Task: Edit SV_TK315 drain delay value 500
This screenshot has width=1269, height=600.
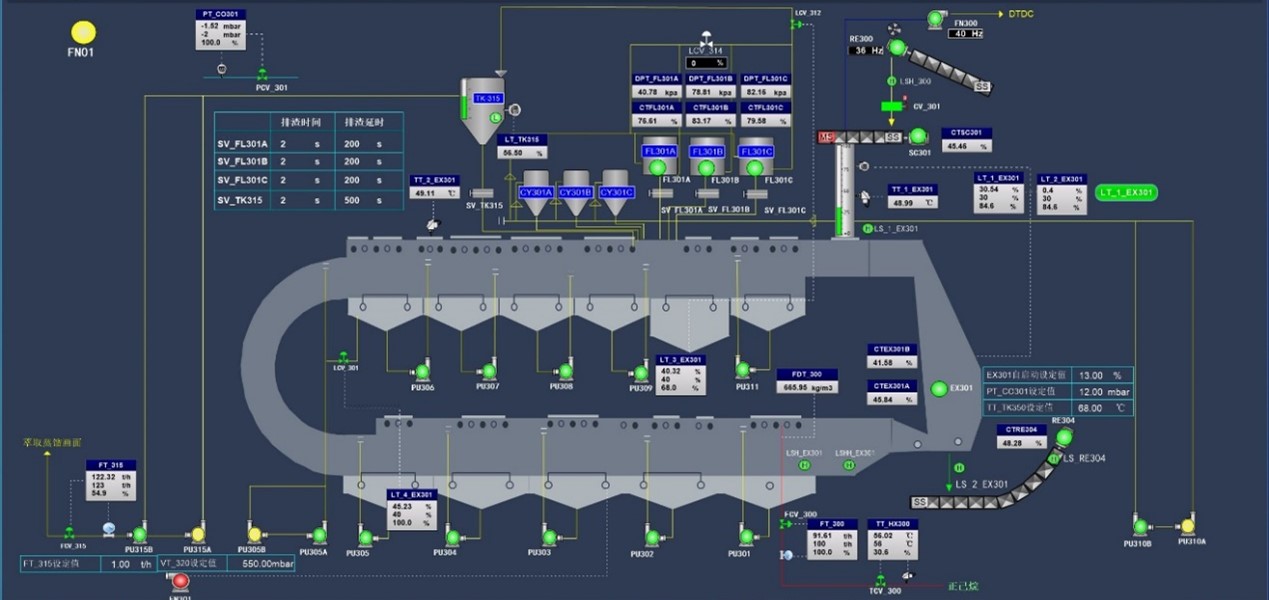Action: click(353, 200)
